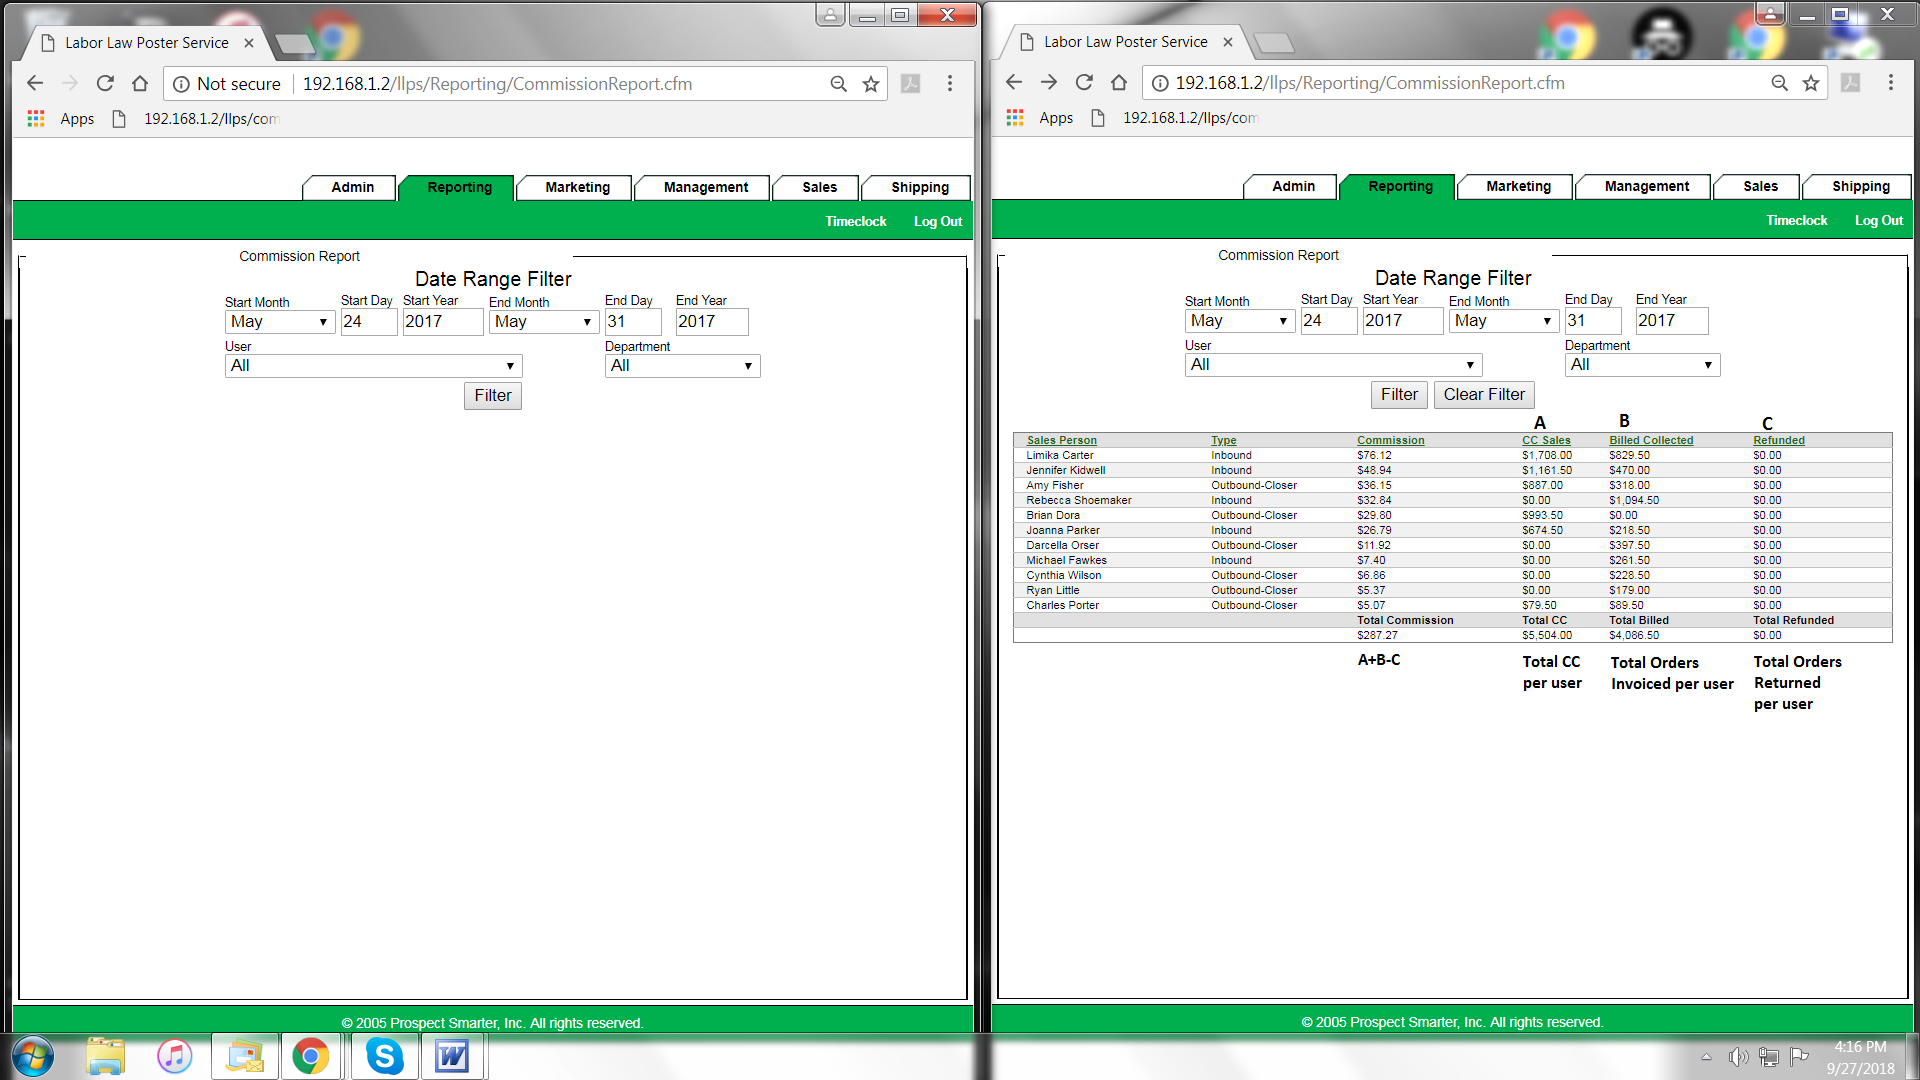Open iTunes from the taskbar
Image resolution: width=1920 pixels, height=1080 pixels.
click(174, 1056)
